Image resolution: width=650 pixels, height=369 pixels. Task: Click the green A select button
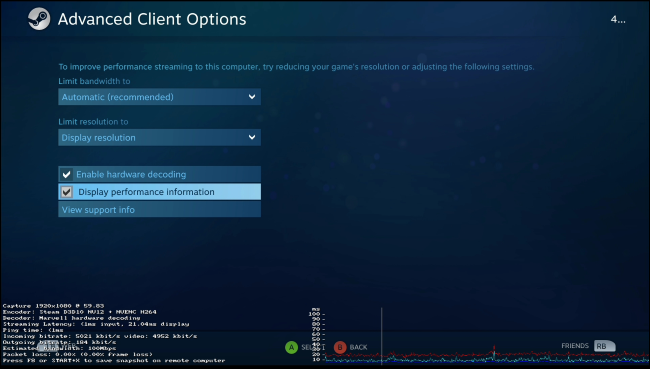[291, 347]
